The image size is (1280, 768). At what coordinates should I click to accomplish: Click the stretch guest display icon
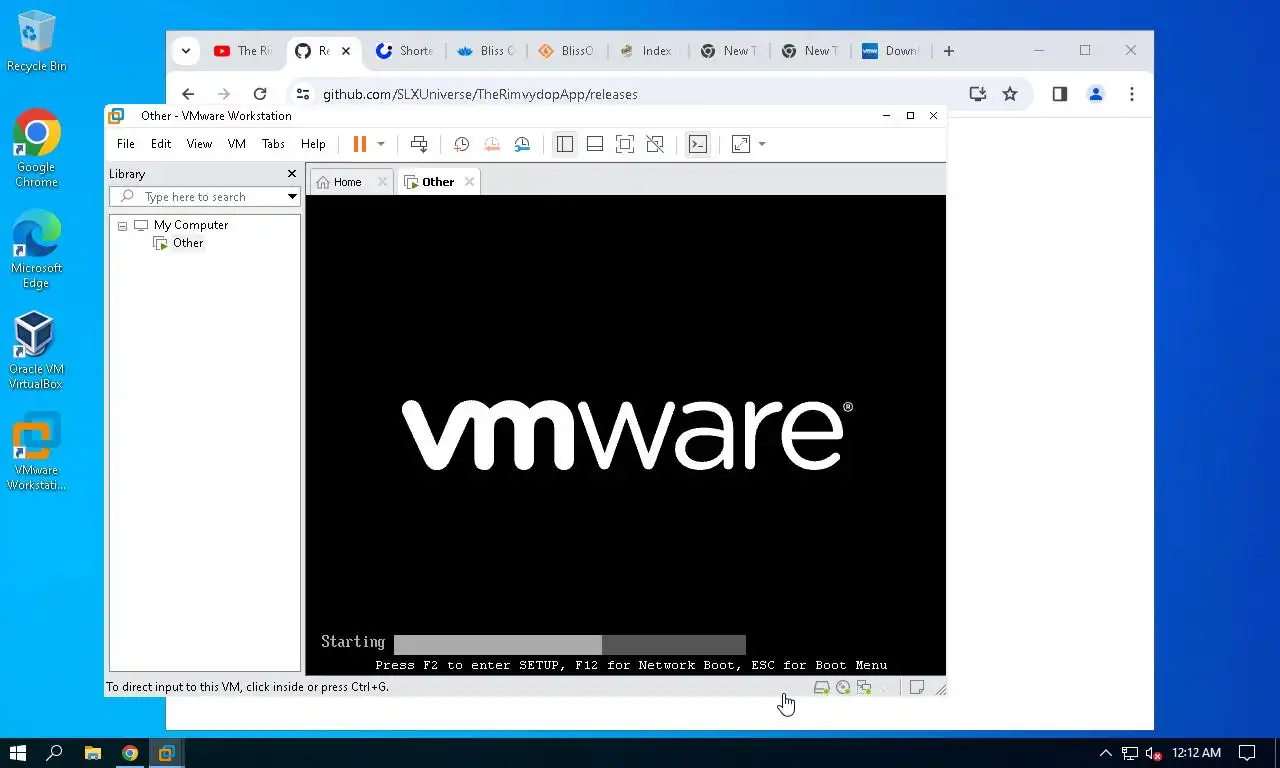pos(741,144)
